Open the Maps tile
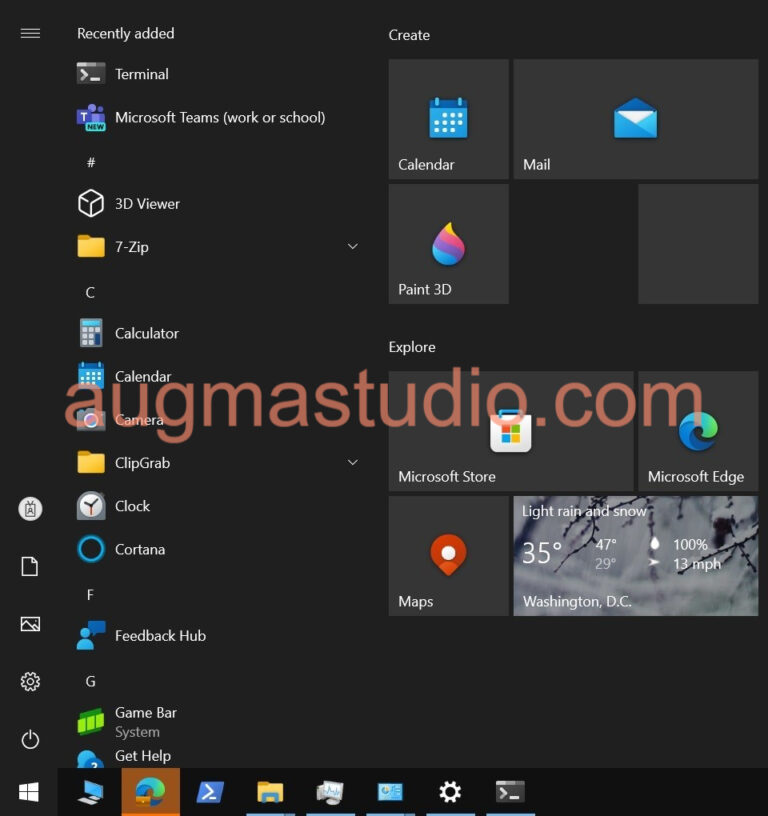The image size is (768, 816). (449, 556)
